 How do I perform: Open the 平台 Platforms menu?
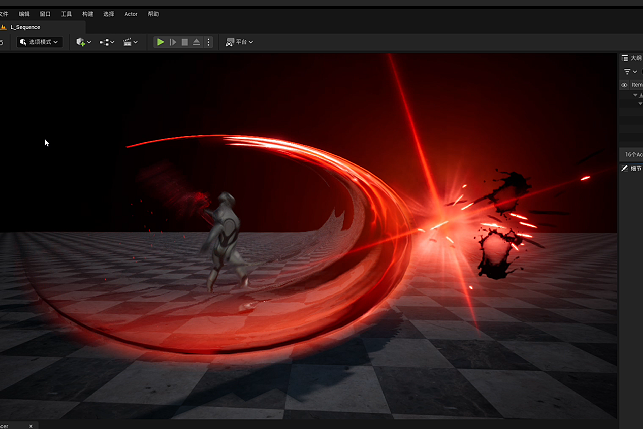239,42
